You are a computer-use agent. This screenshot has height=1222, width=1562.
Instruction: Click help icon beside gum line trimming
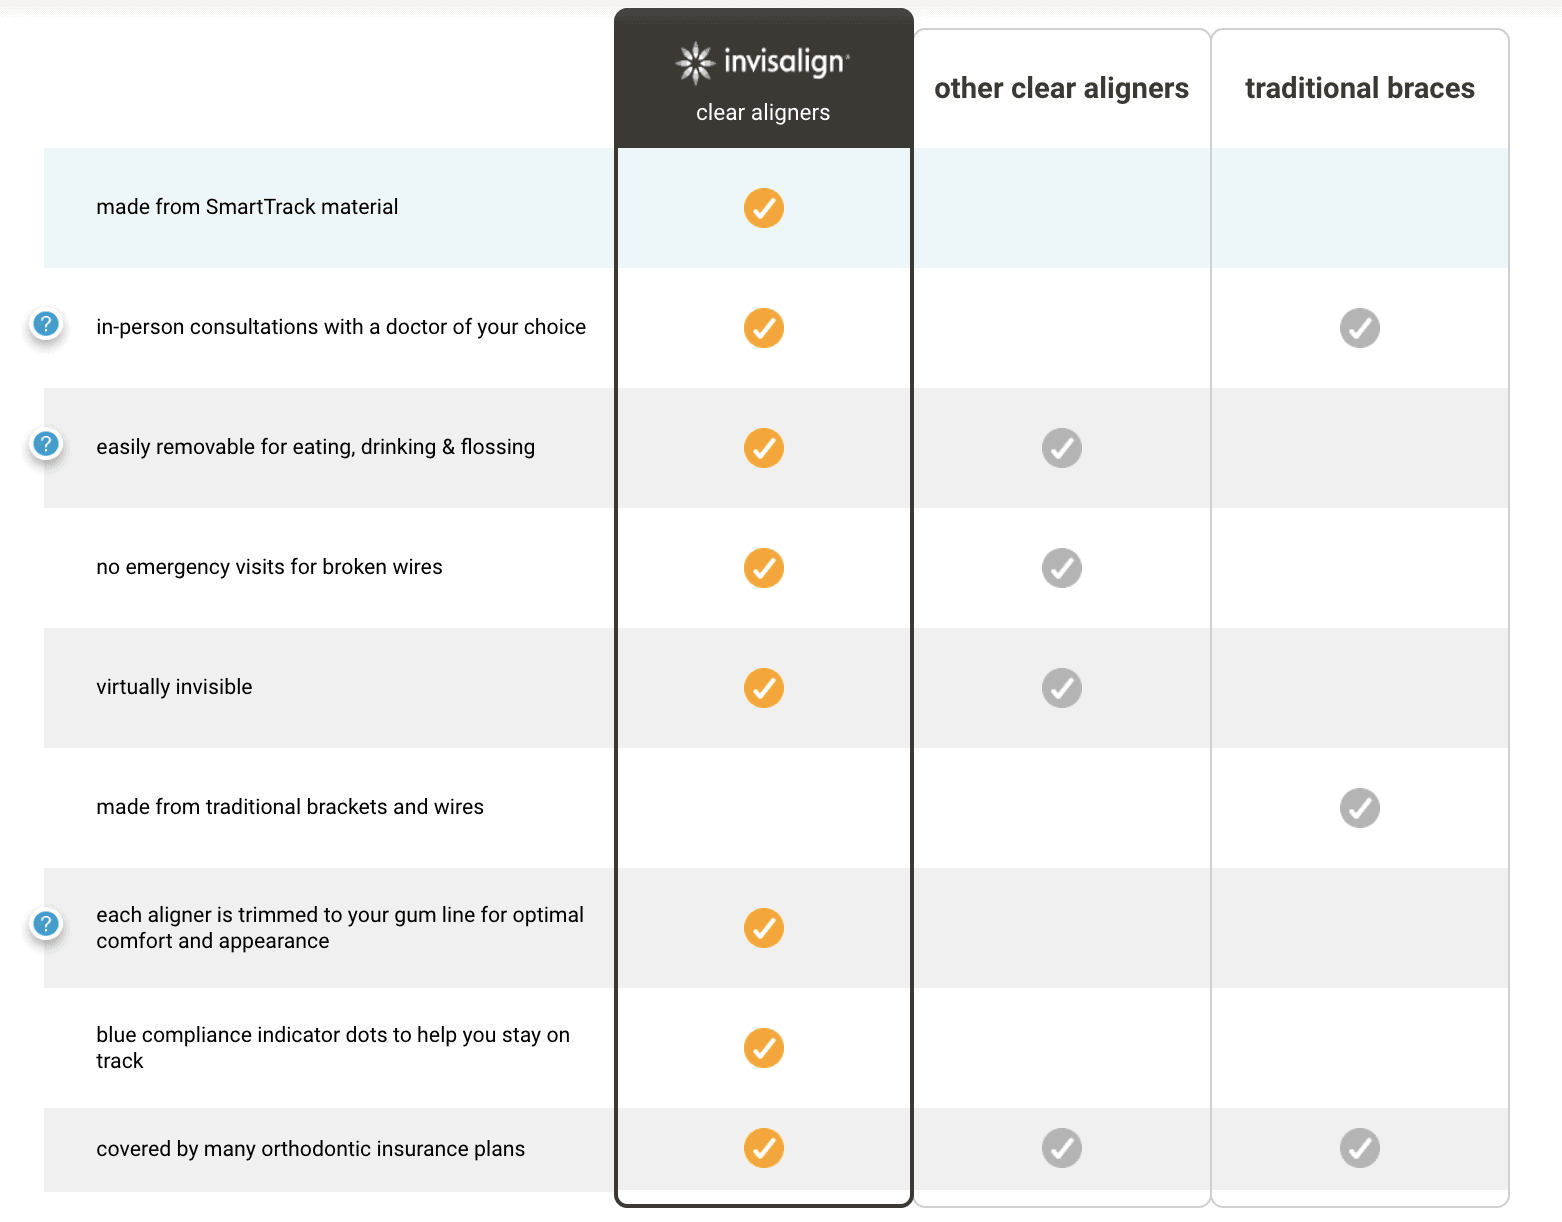coord(46,924)
